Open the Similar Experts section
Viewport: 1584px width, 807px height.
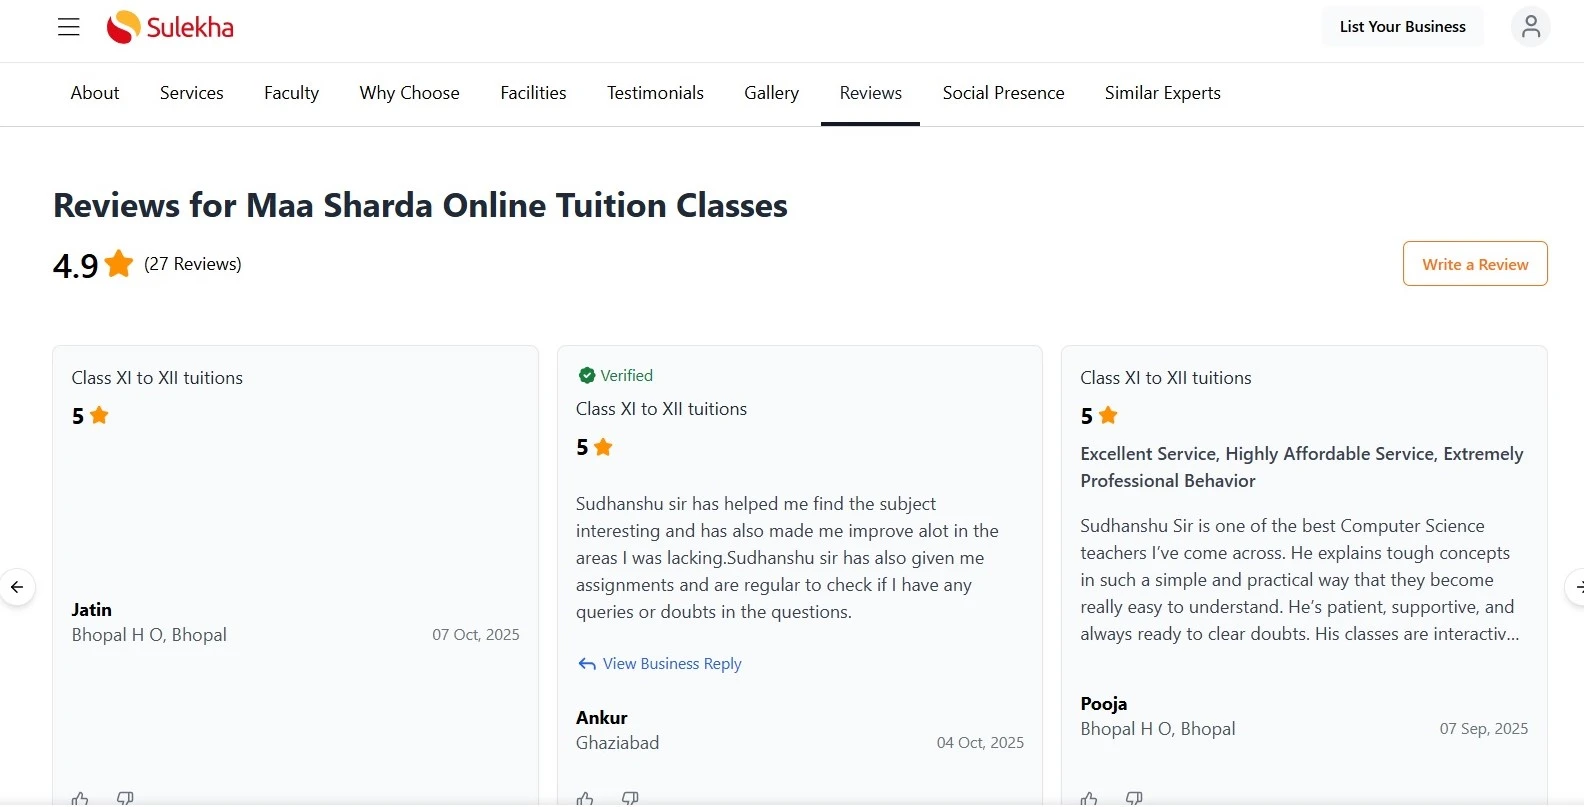click(x=1162, y=92)
